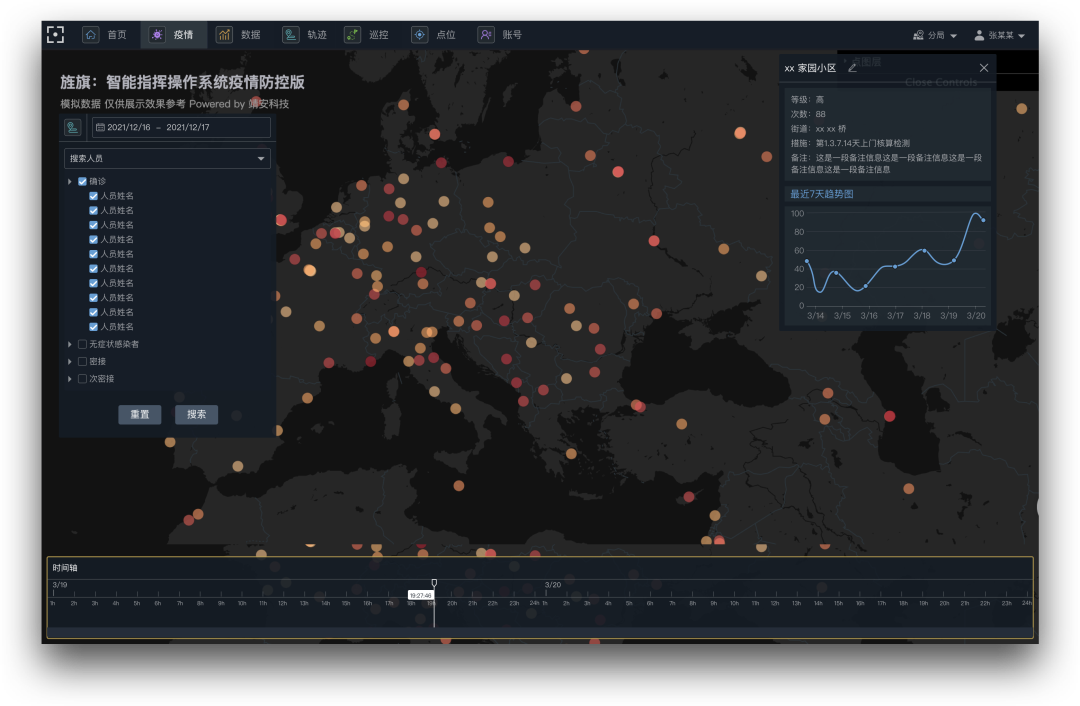The image size is (1080, 706).
Task: Collapse the 确诊 tree node arrow
Action: coord(70,181)
